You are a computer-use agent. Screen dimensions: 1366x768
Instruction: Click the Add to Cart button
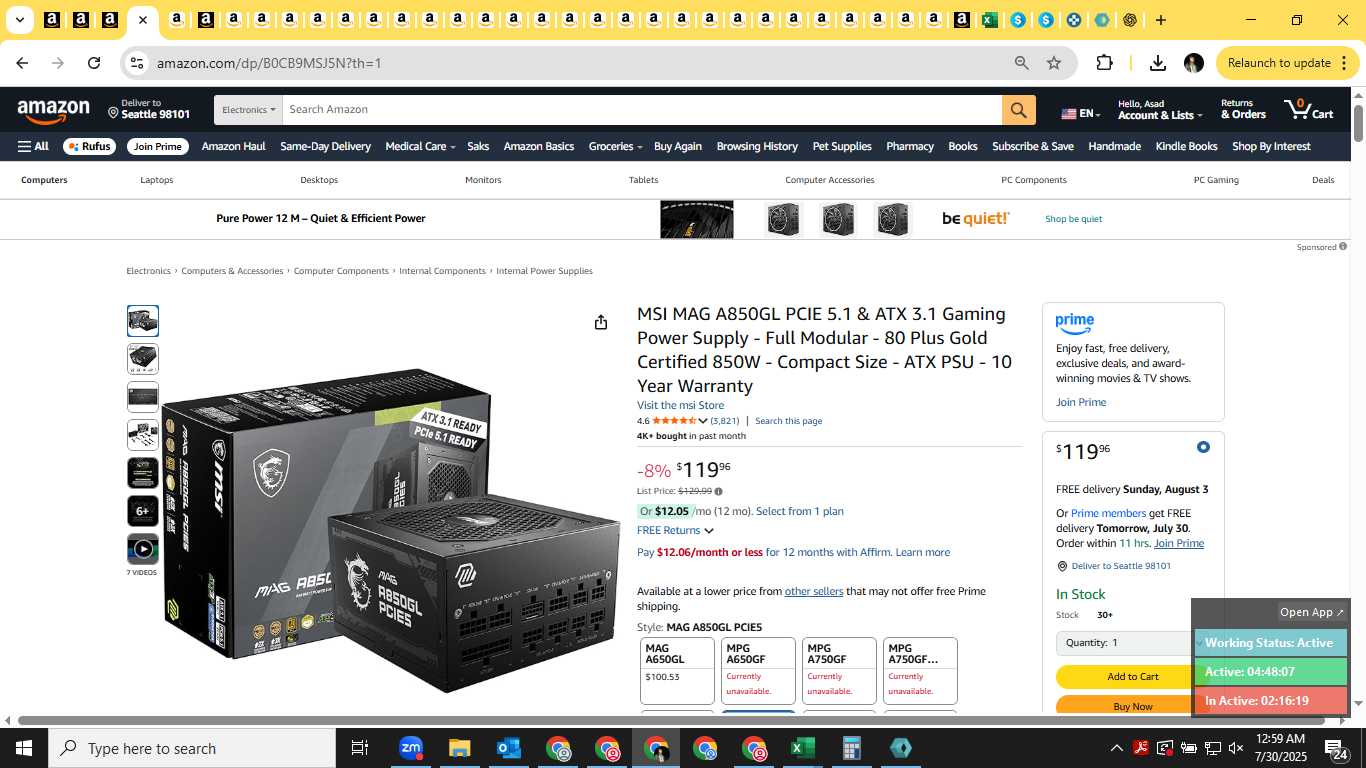coord(1133,677)
